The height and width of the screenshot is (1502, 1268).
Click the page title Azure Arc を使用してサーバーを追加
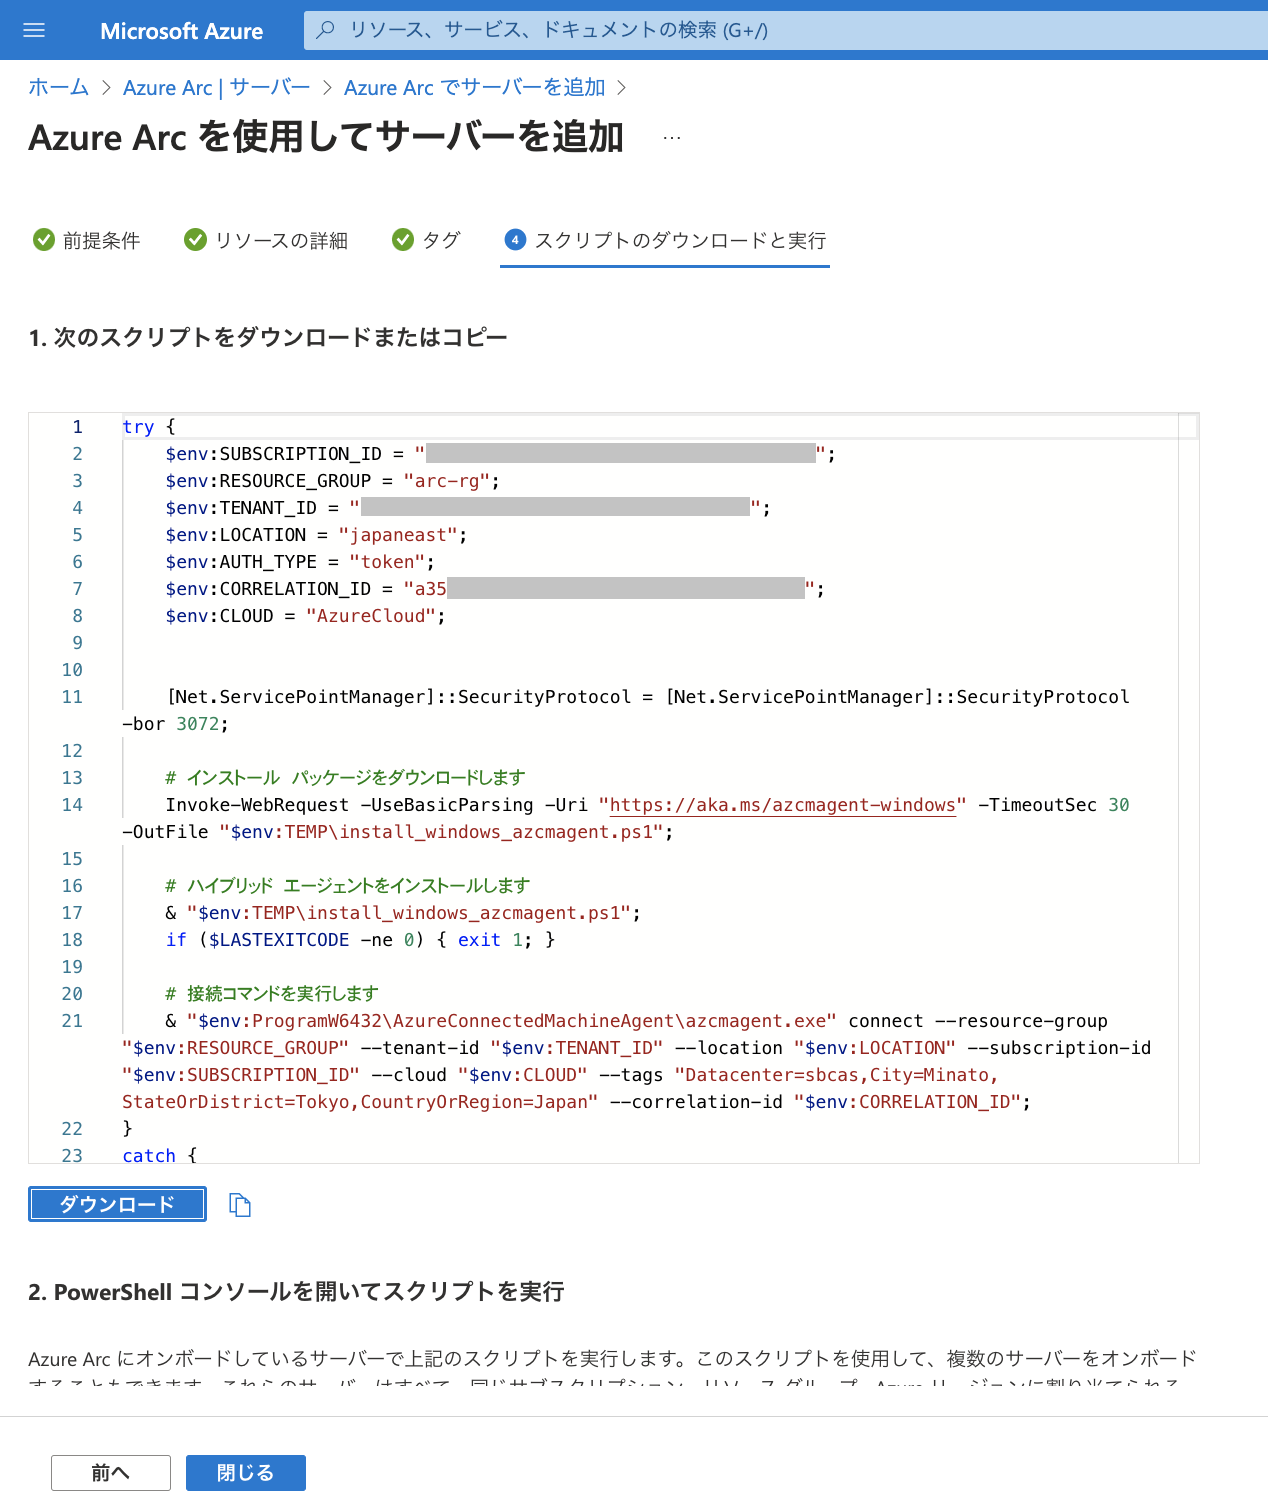[x=326, y=138]
